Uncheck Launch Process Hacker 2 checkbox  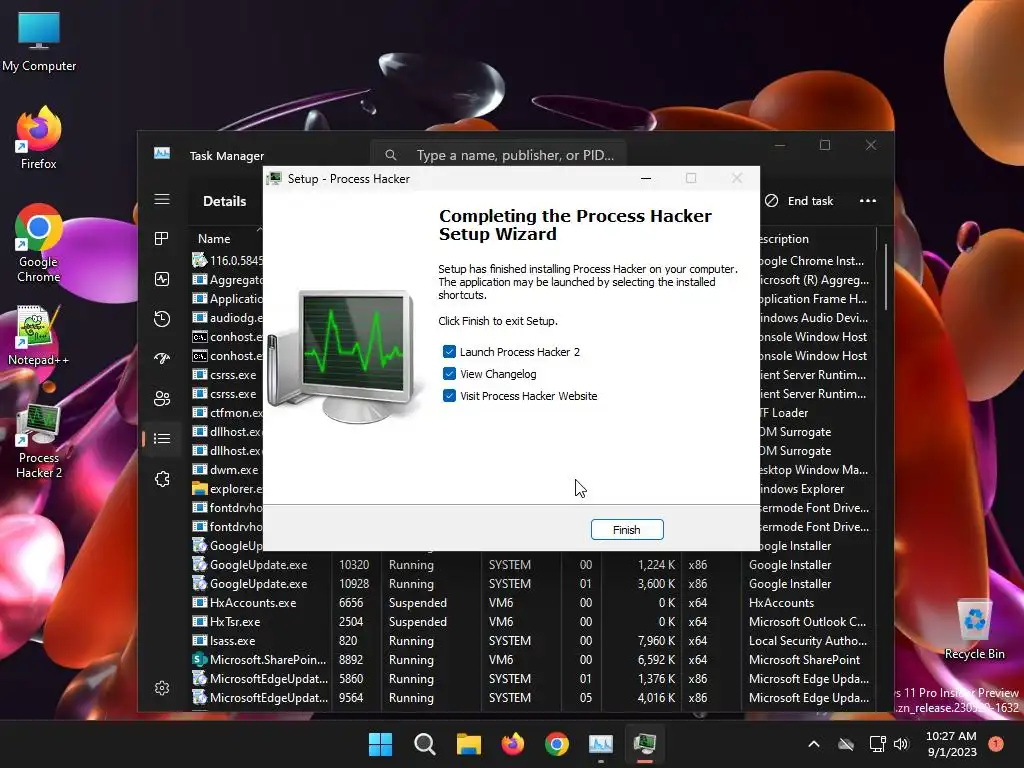449,352
